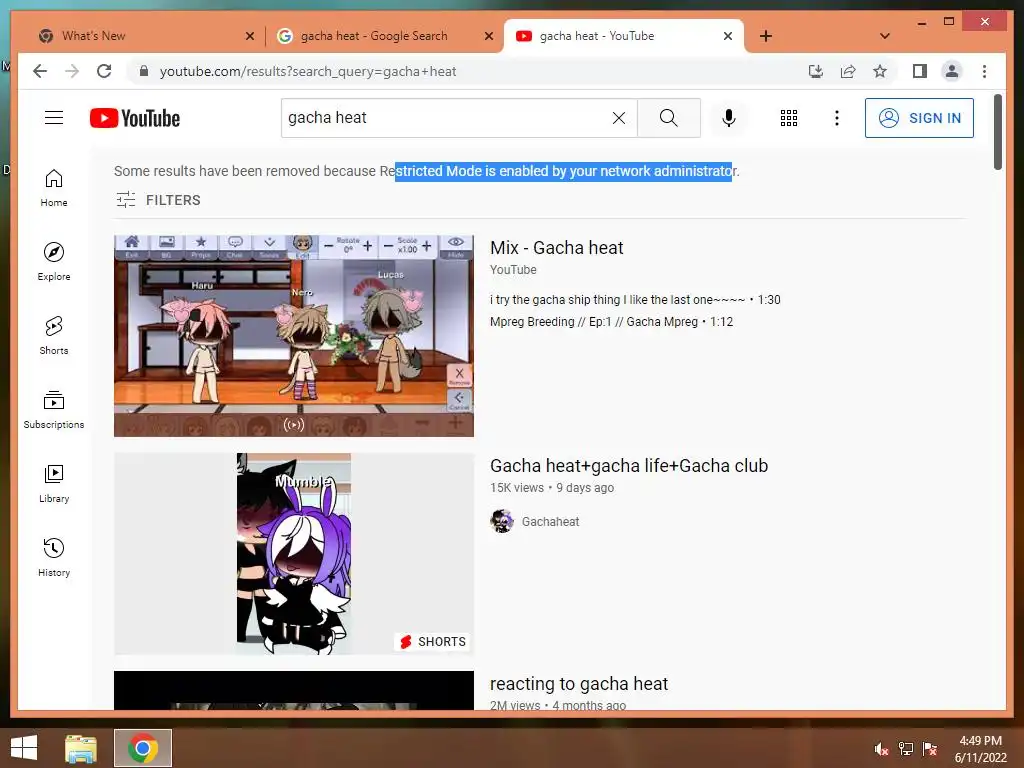Click the reacting to gacha heat thumbnail

pyautogui.click(x=294, y=690)
